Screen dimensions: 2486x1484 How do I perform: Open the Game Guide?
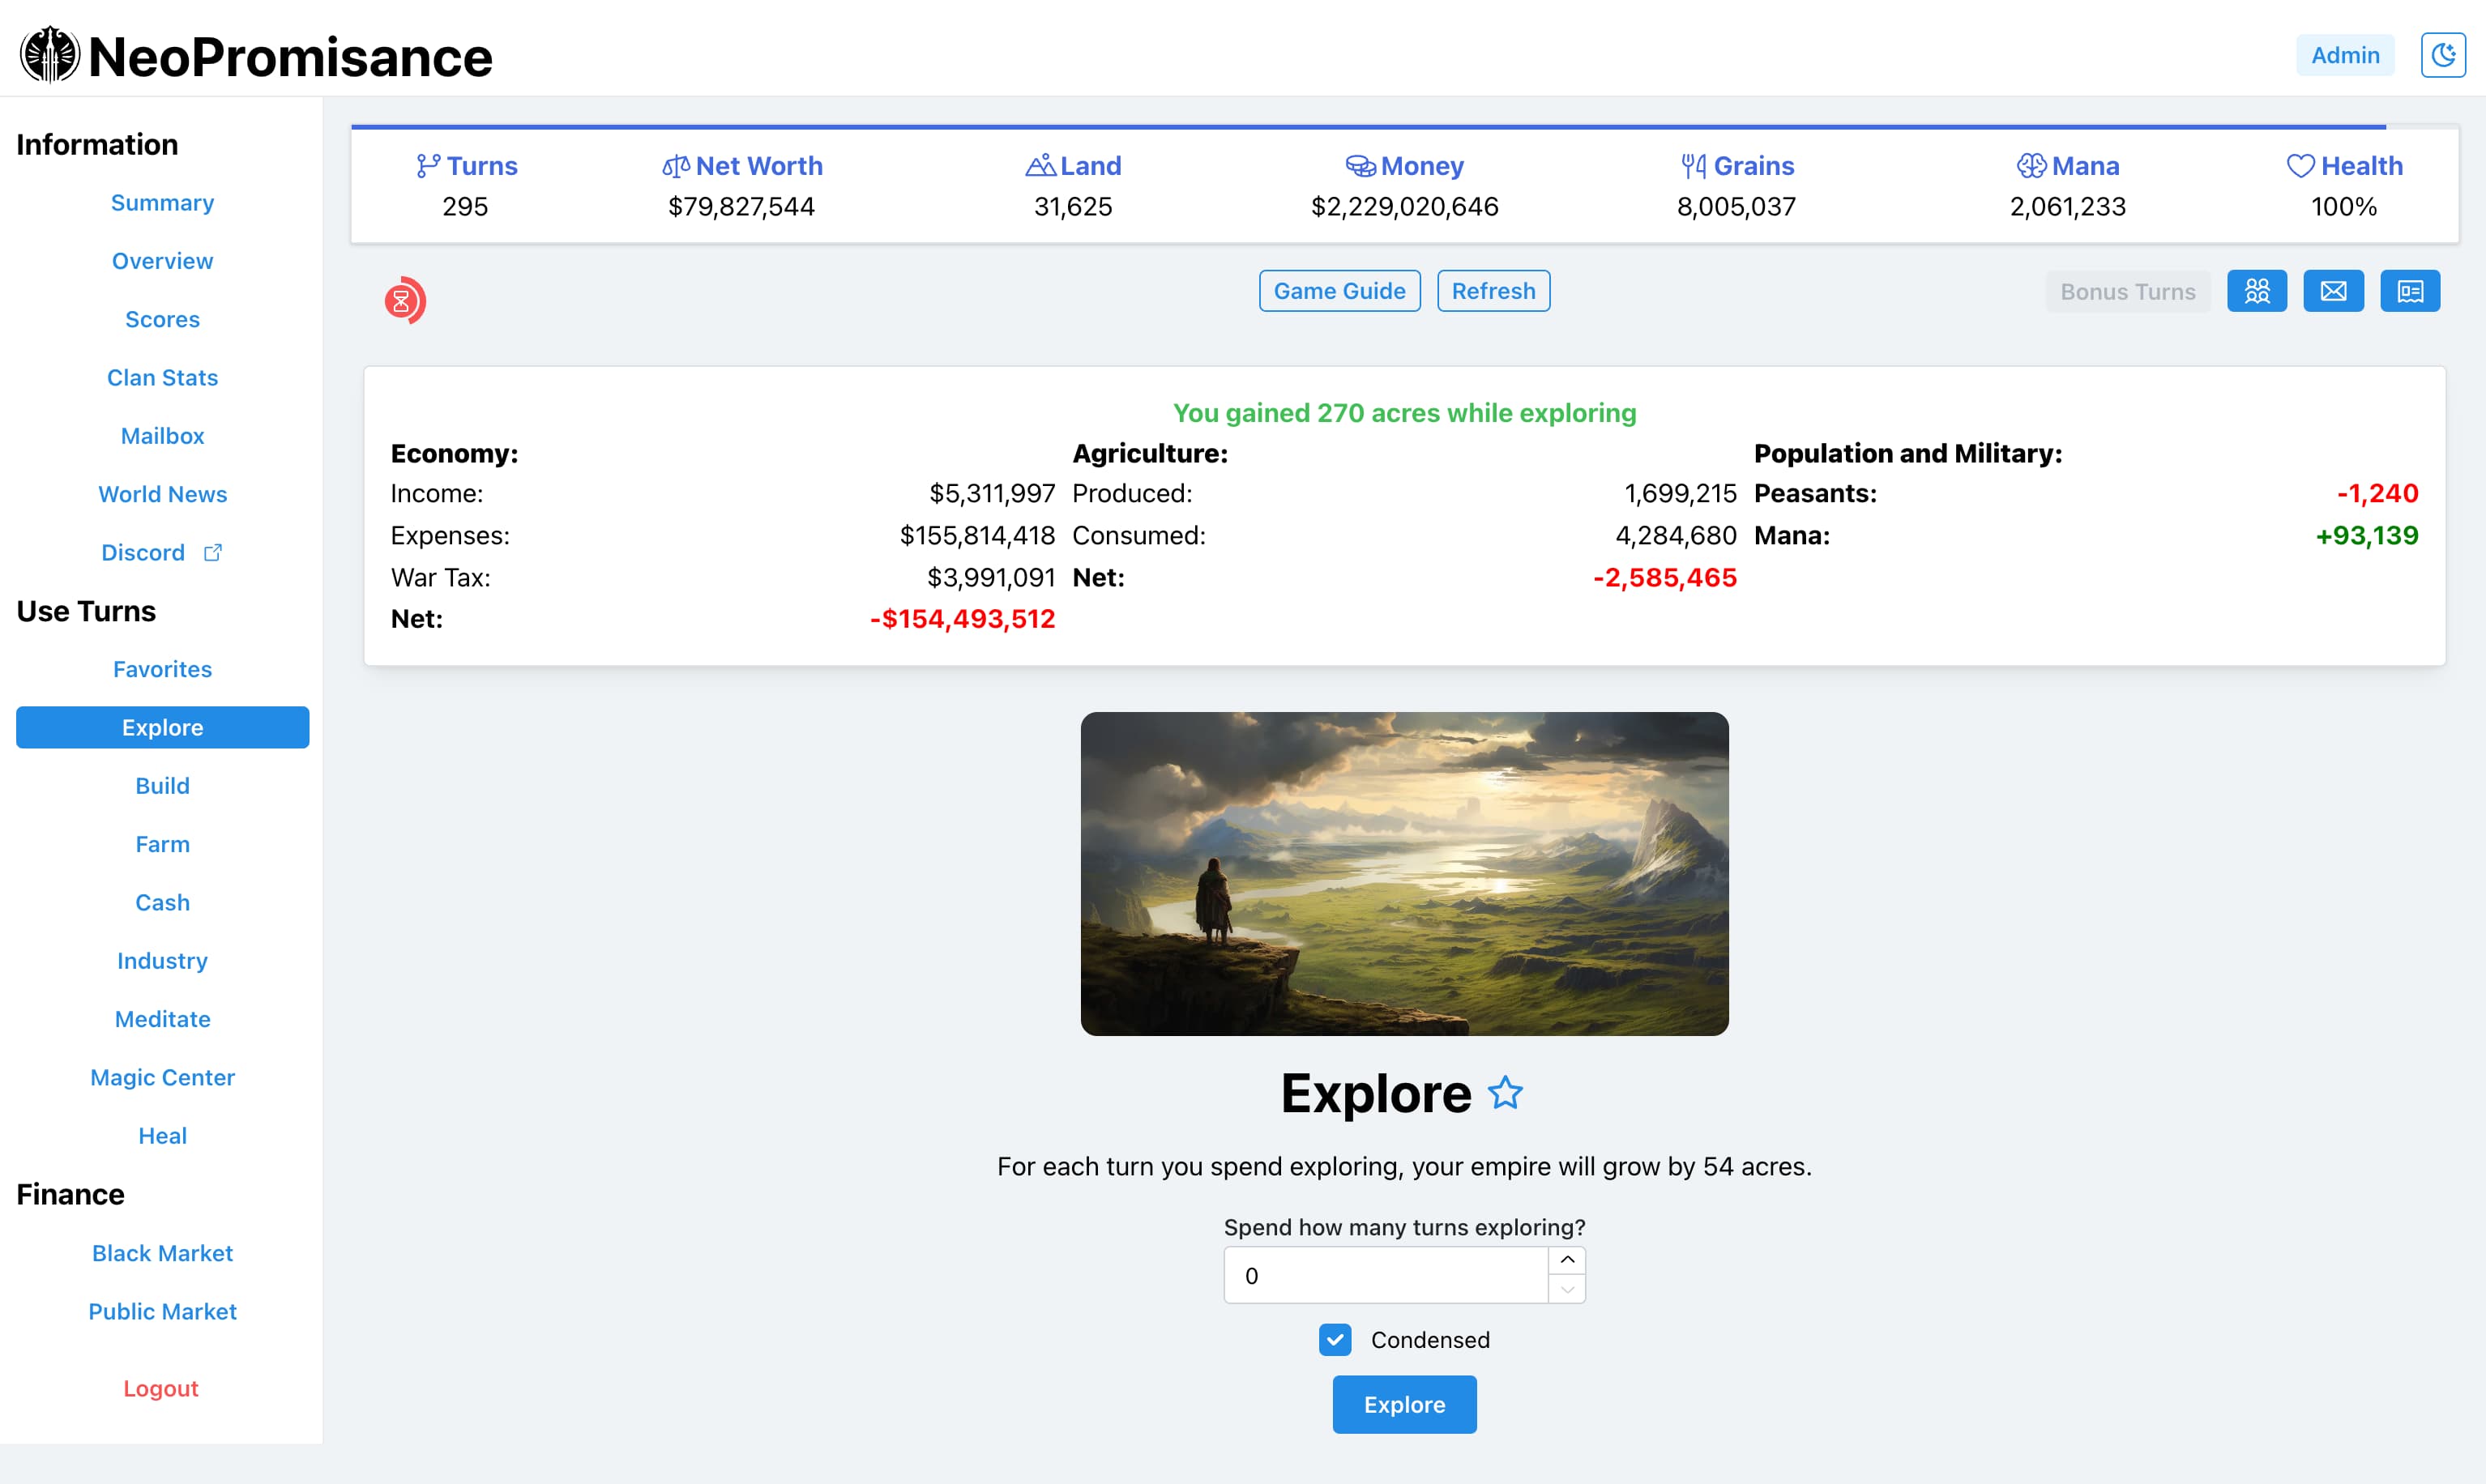(1339, 291)
